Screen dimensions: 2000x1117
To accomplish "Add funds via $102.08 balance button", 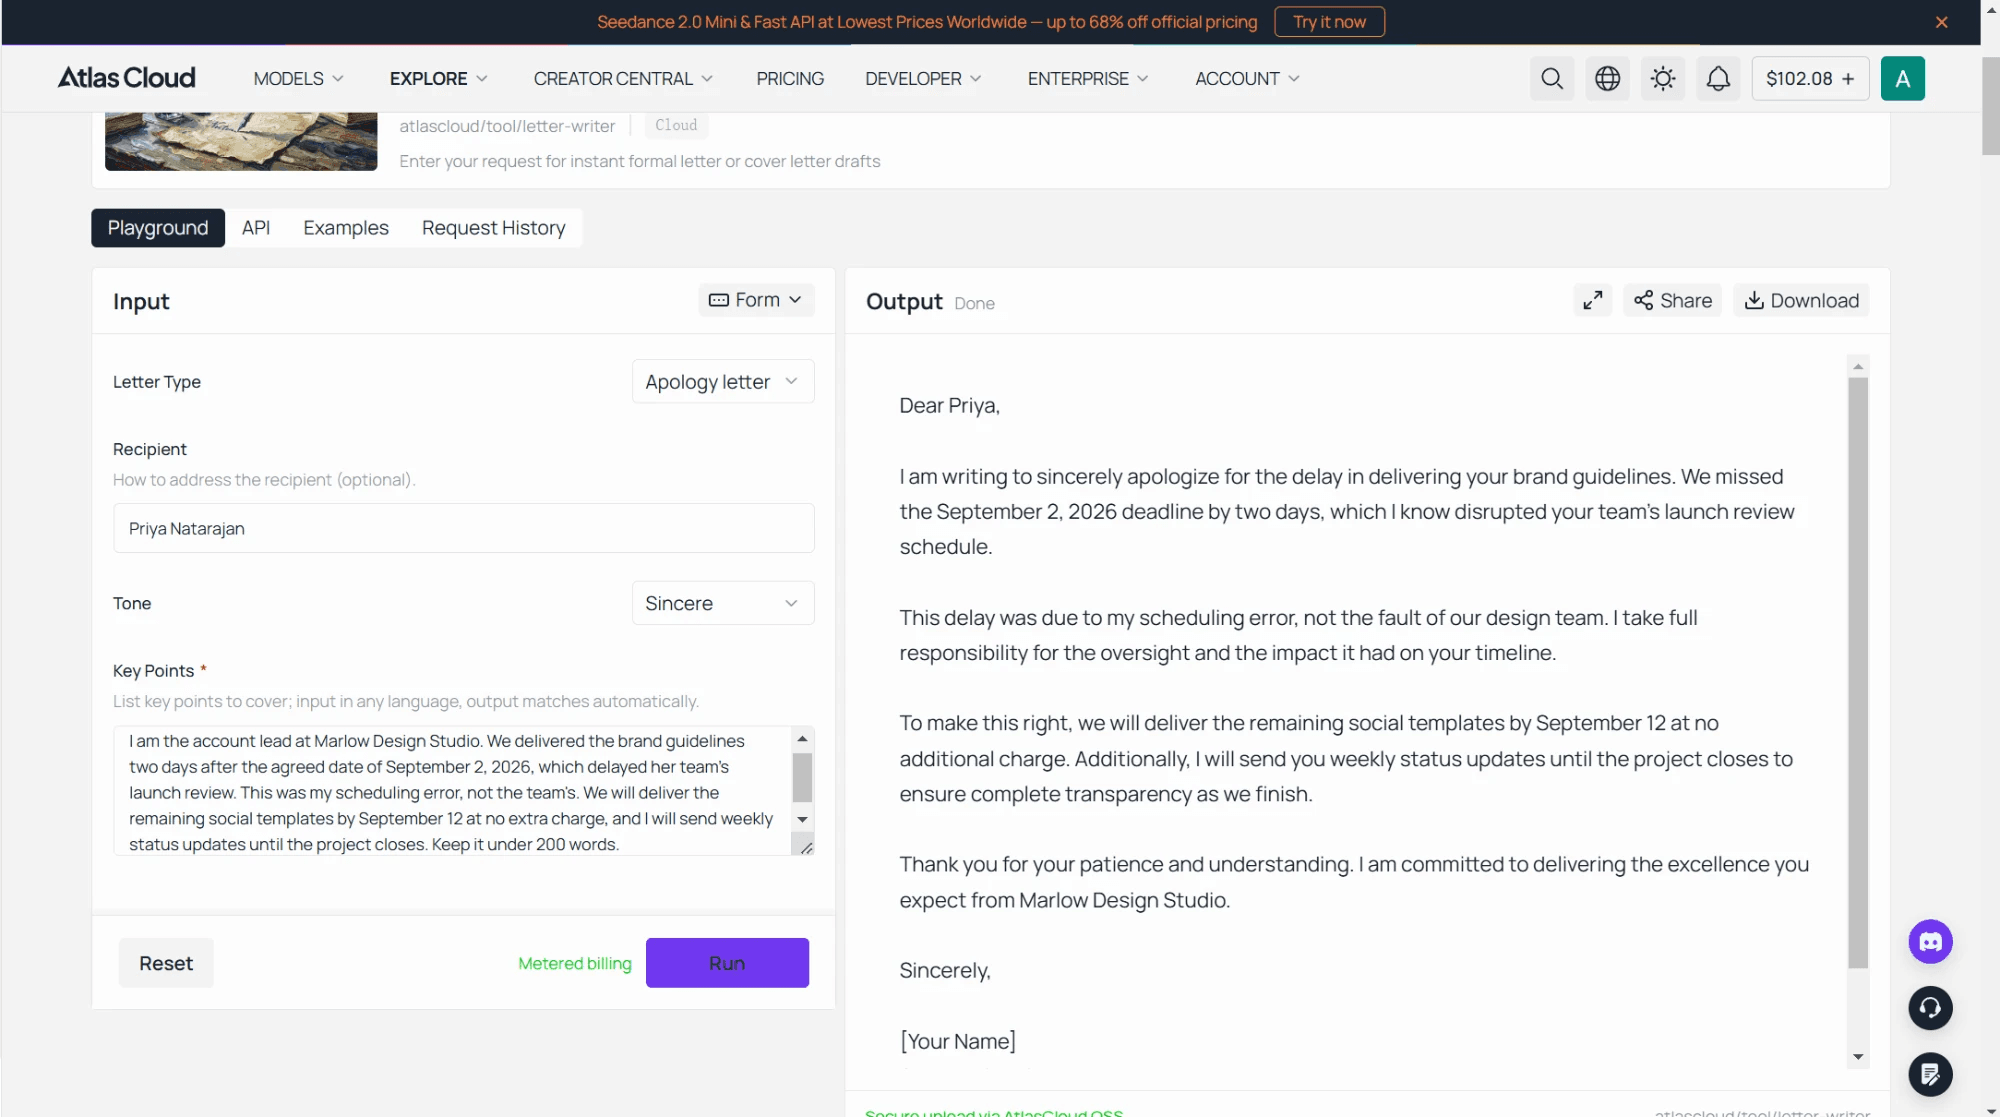I will pyautogui.click(x=1810, y=79).
